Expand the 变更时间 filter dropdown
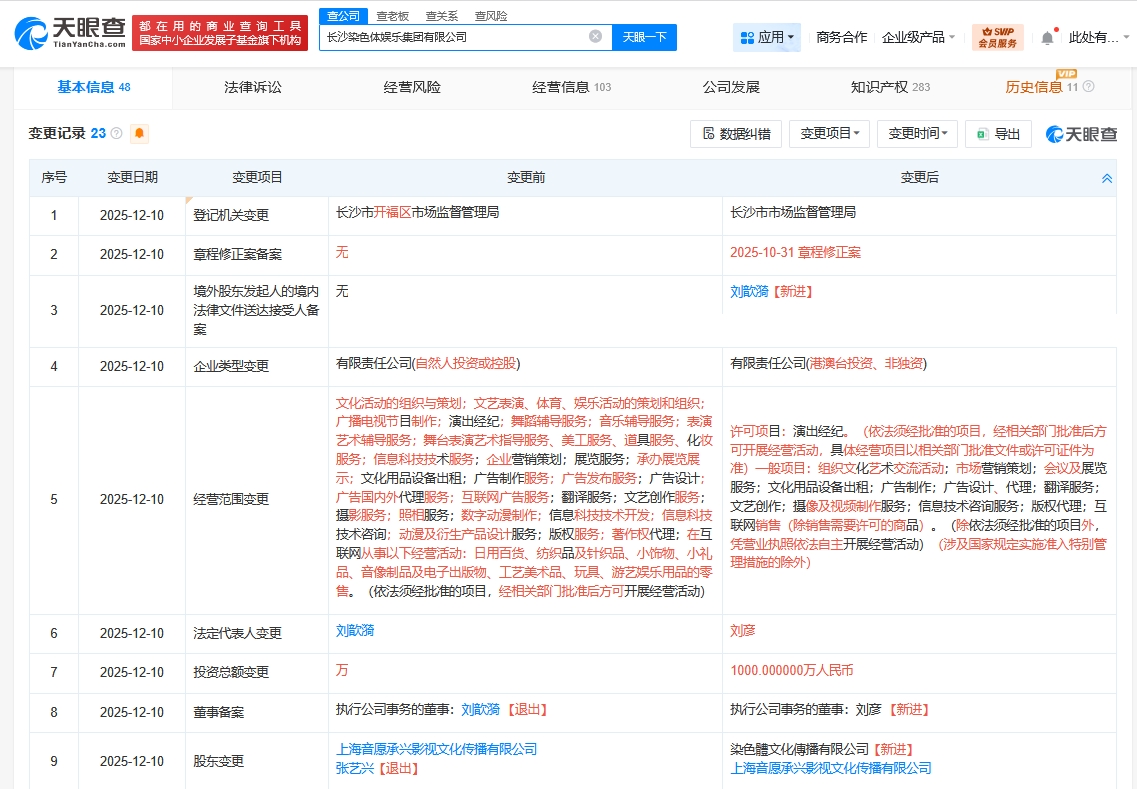 pyautogui.click(x=917, y=134)
